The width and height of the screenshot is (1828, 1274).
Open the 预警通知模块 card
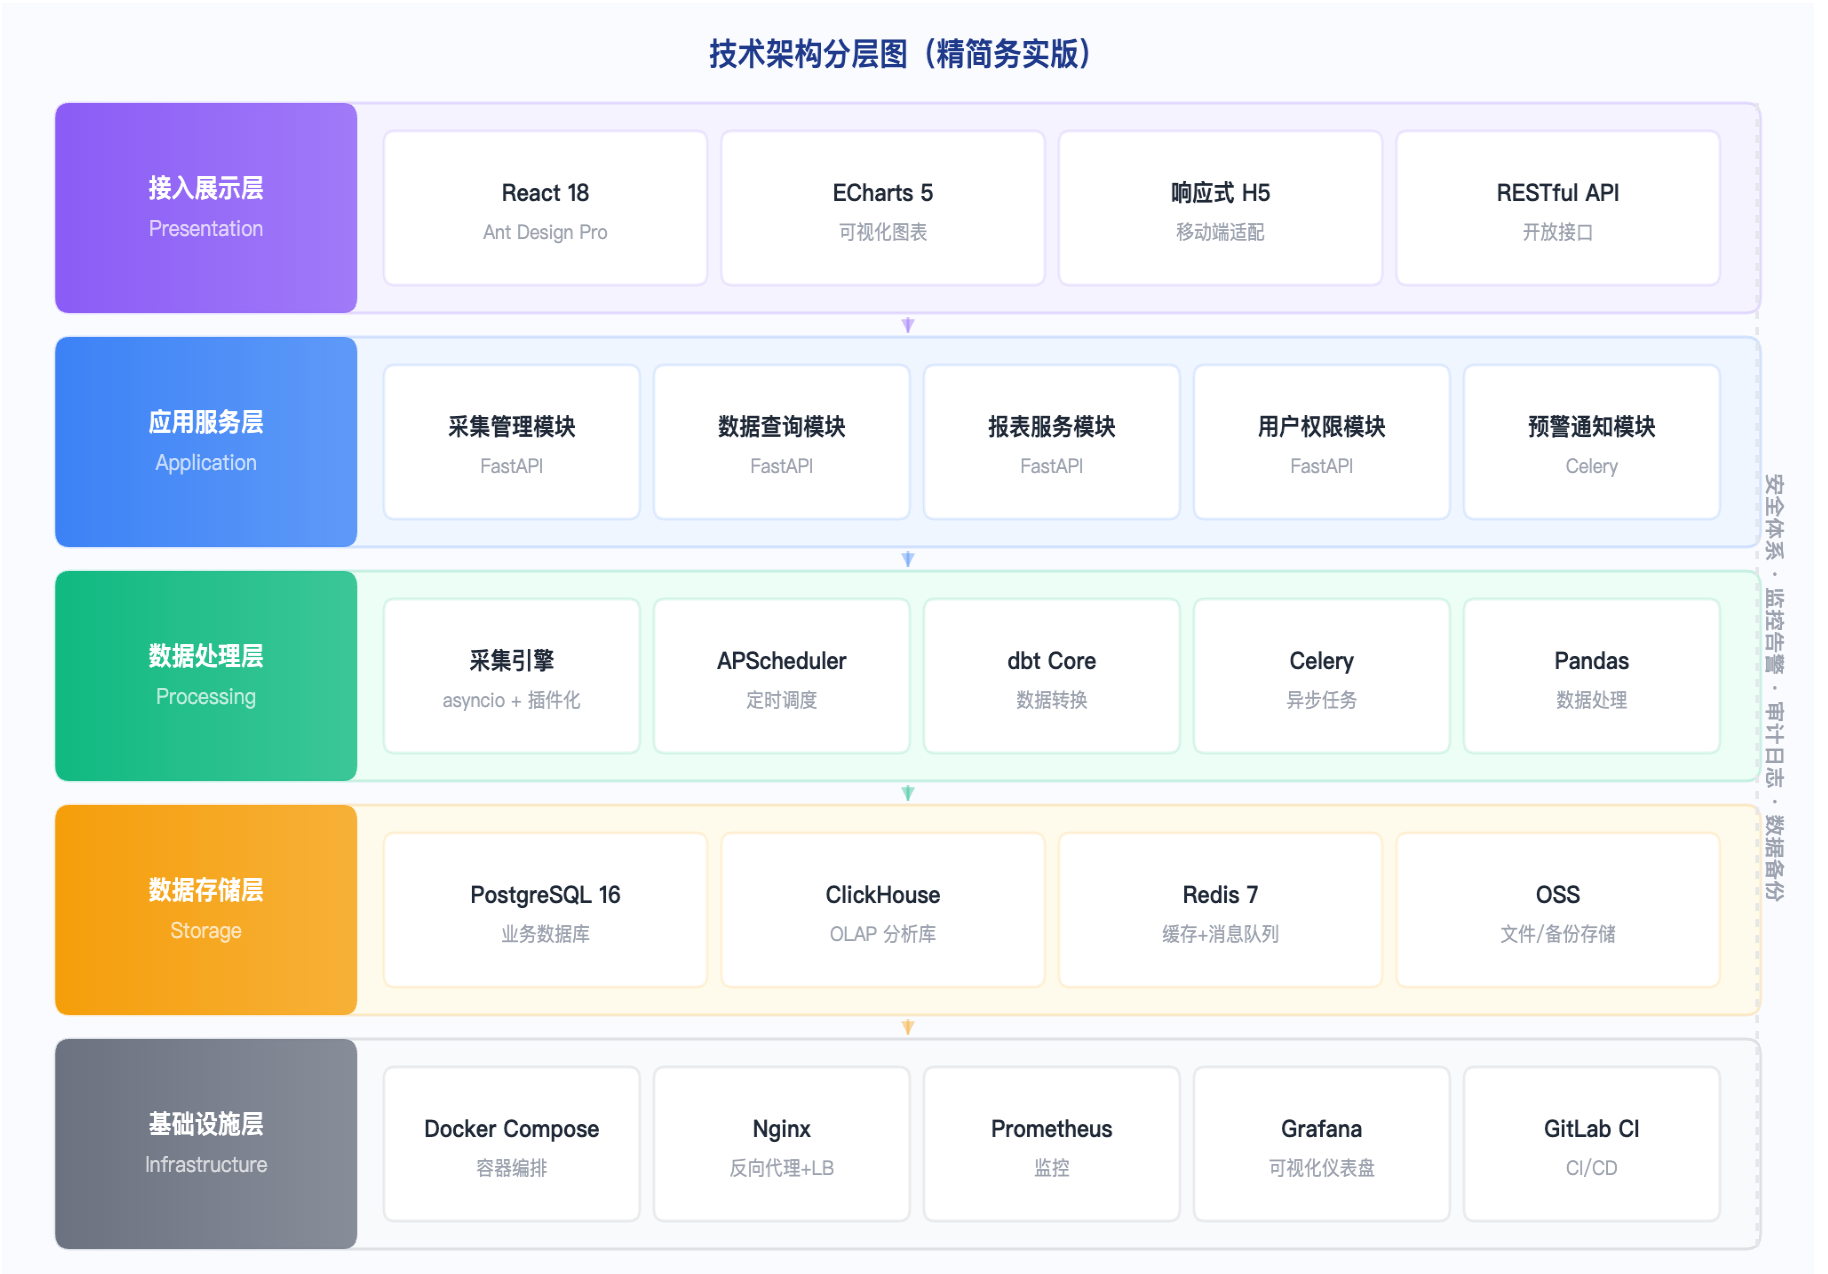[1592, 442]
